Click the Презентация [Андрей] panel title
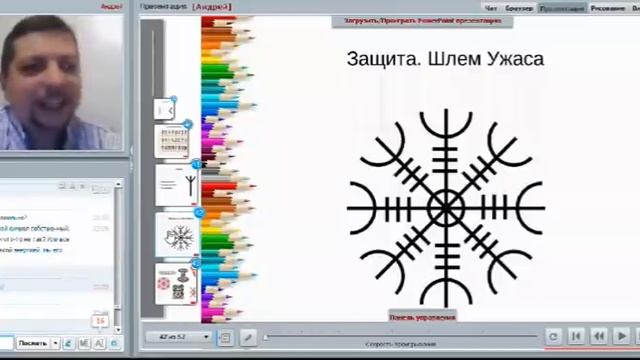640x360 pixels. click(x=186, y=7)
